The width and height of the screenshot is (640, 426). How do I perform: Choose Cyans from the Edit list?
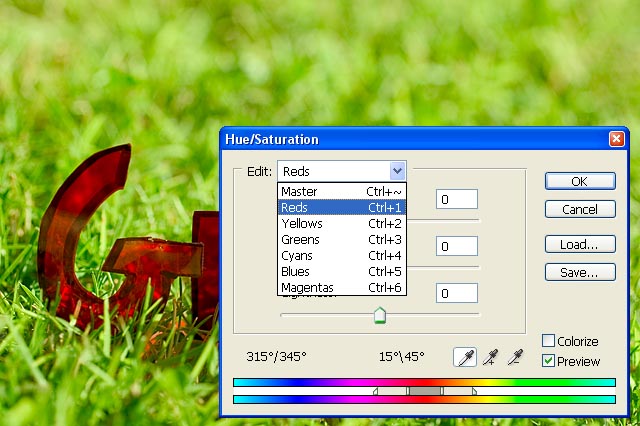[342, 255]
